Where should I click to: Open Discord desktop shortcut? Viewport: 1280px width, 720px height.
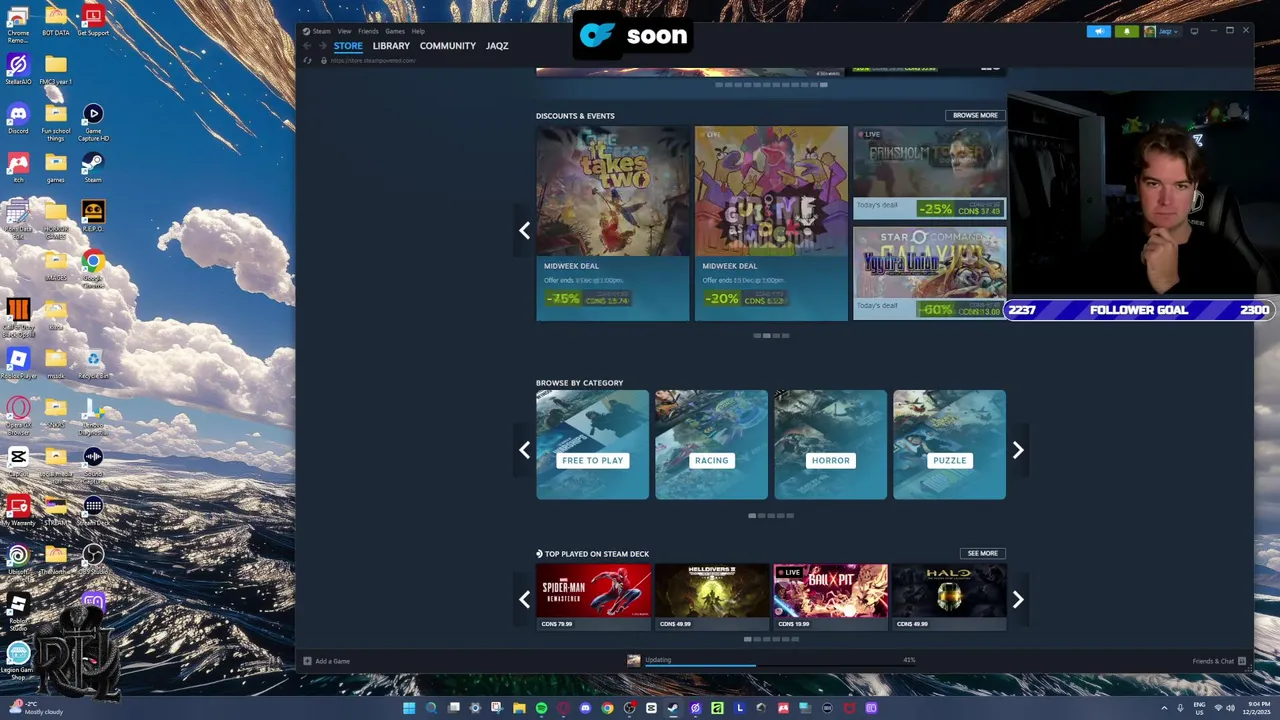[18, 119]
